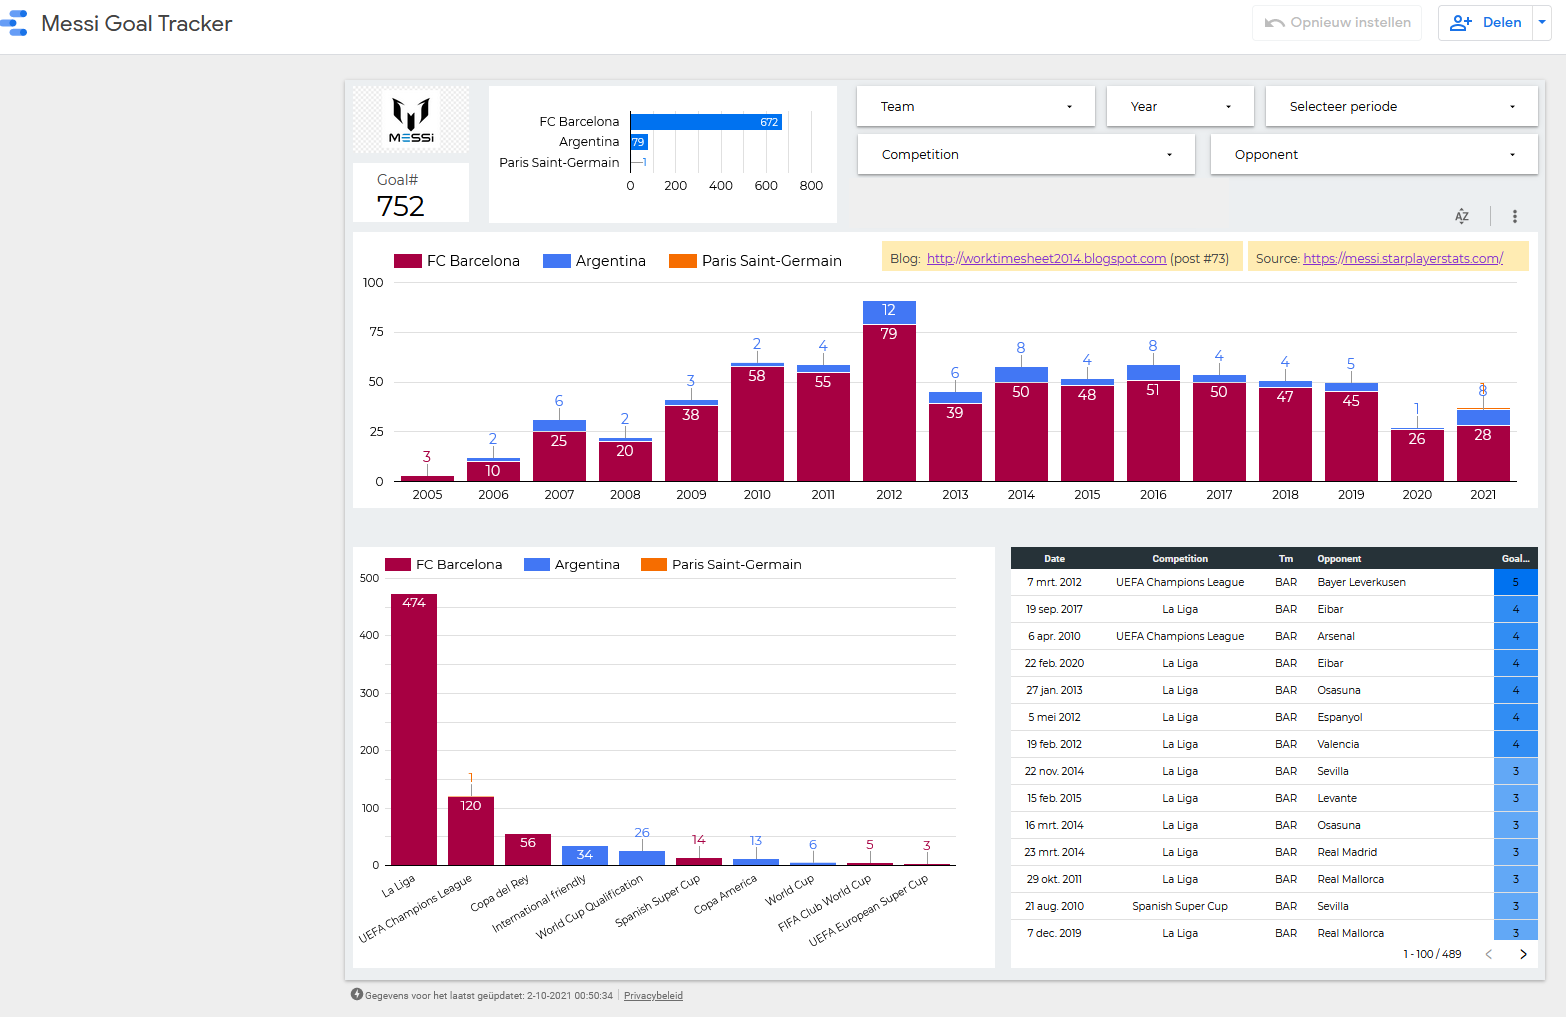Click the Privacybeleid link in the footer
Screen dimensions: 1566x1017
coord(653,995)
